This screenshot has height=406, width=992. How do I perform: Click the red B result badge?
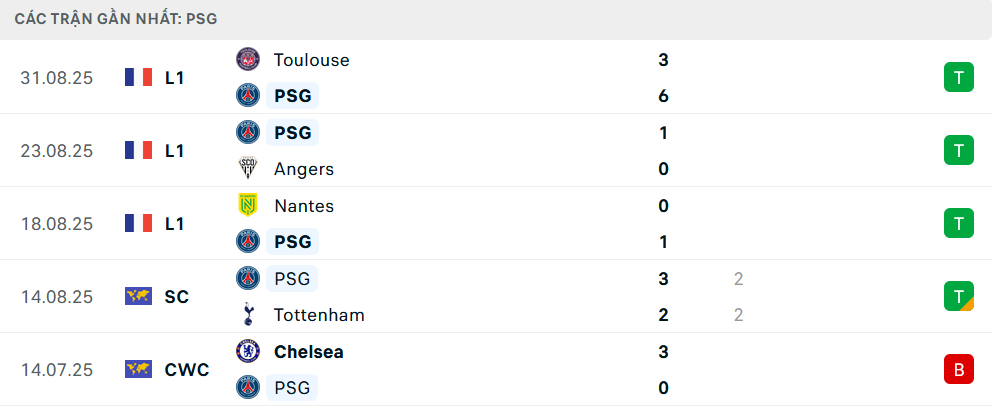pos(958,370)
